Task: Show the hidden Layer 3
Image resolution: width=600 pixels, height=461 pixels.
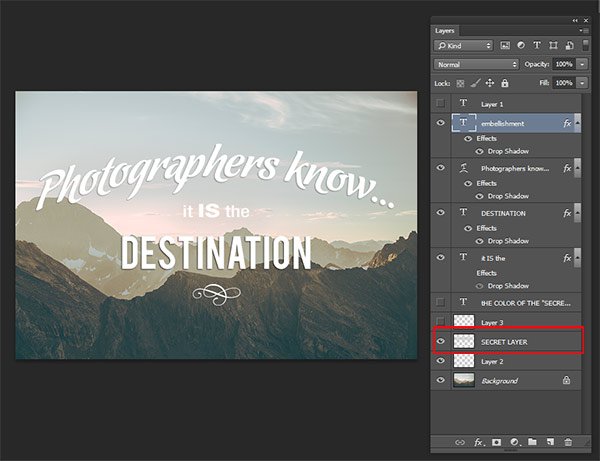Action: click(441, 322)
